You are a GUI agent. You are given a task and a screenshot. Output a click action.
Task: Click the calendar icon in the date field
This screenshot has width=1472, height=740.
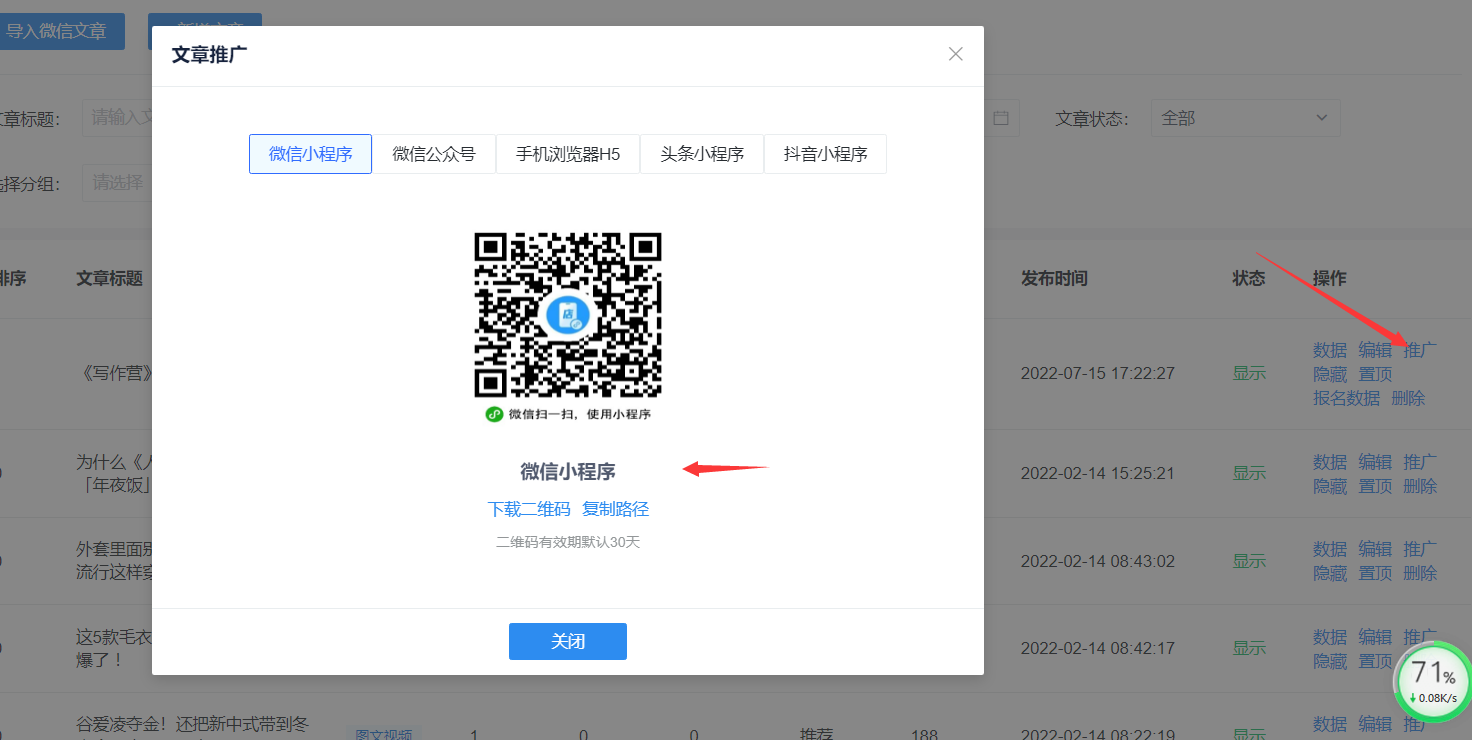click(x=1001, y=118)
